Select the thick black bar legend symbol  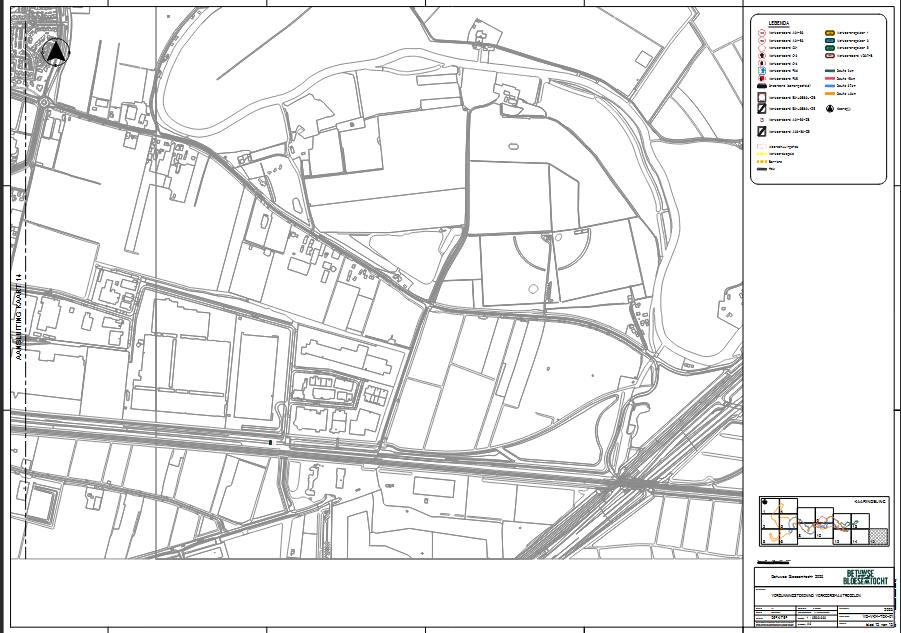[762, 88]
